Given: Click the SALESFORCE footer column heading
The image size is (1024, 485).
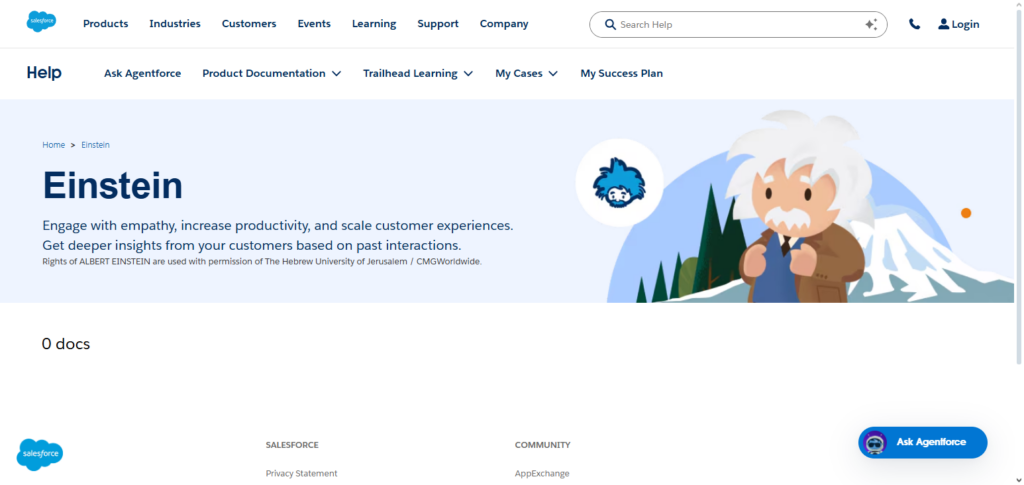Looking at the screenshot, I should (292, 445).
